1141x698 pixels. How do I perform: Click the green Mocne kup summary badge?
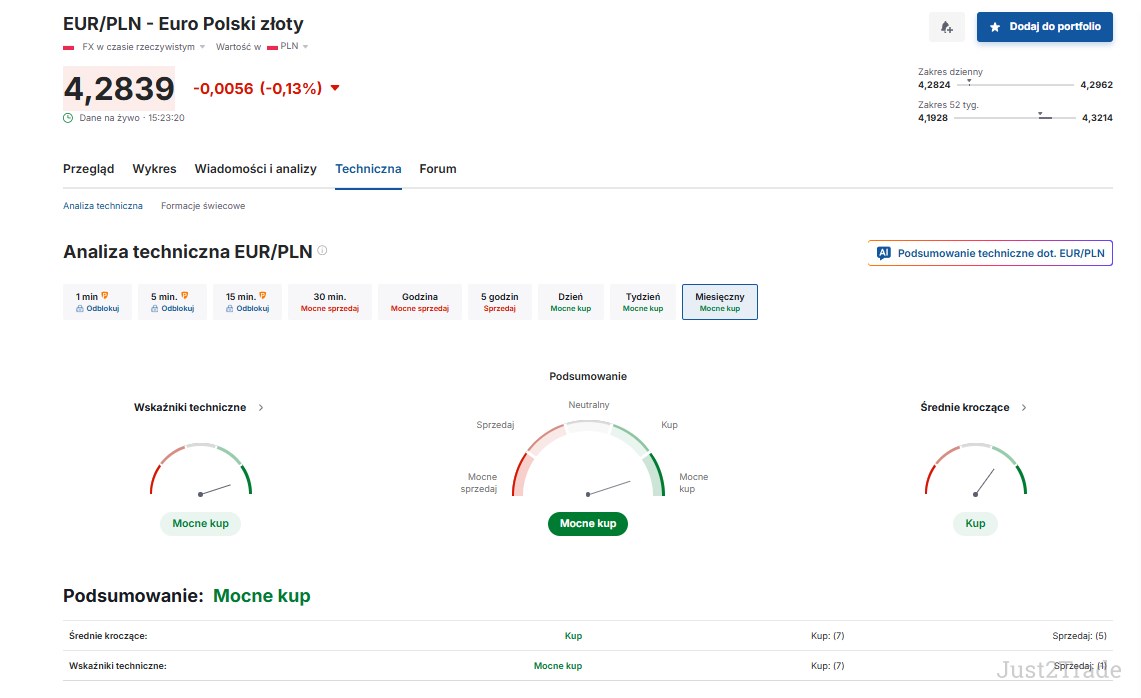[588, 523]
